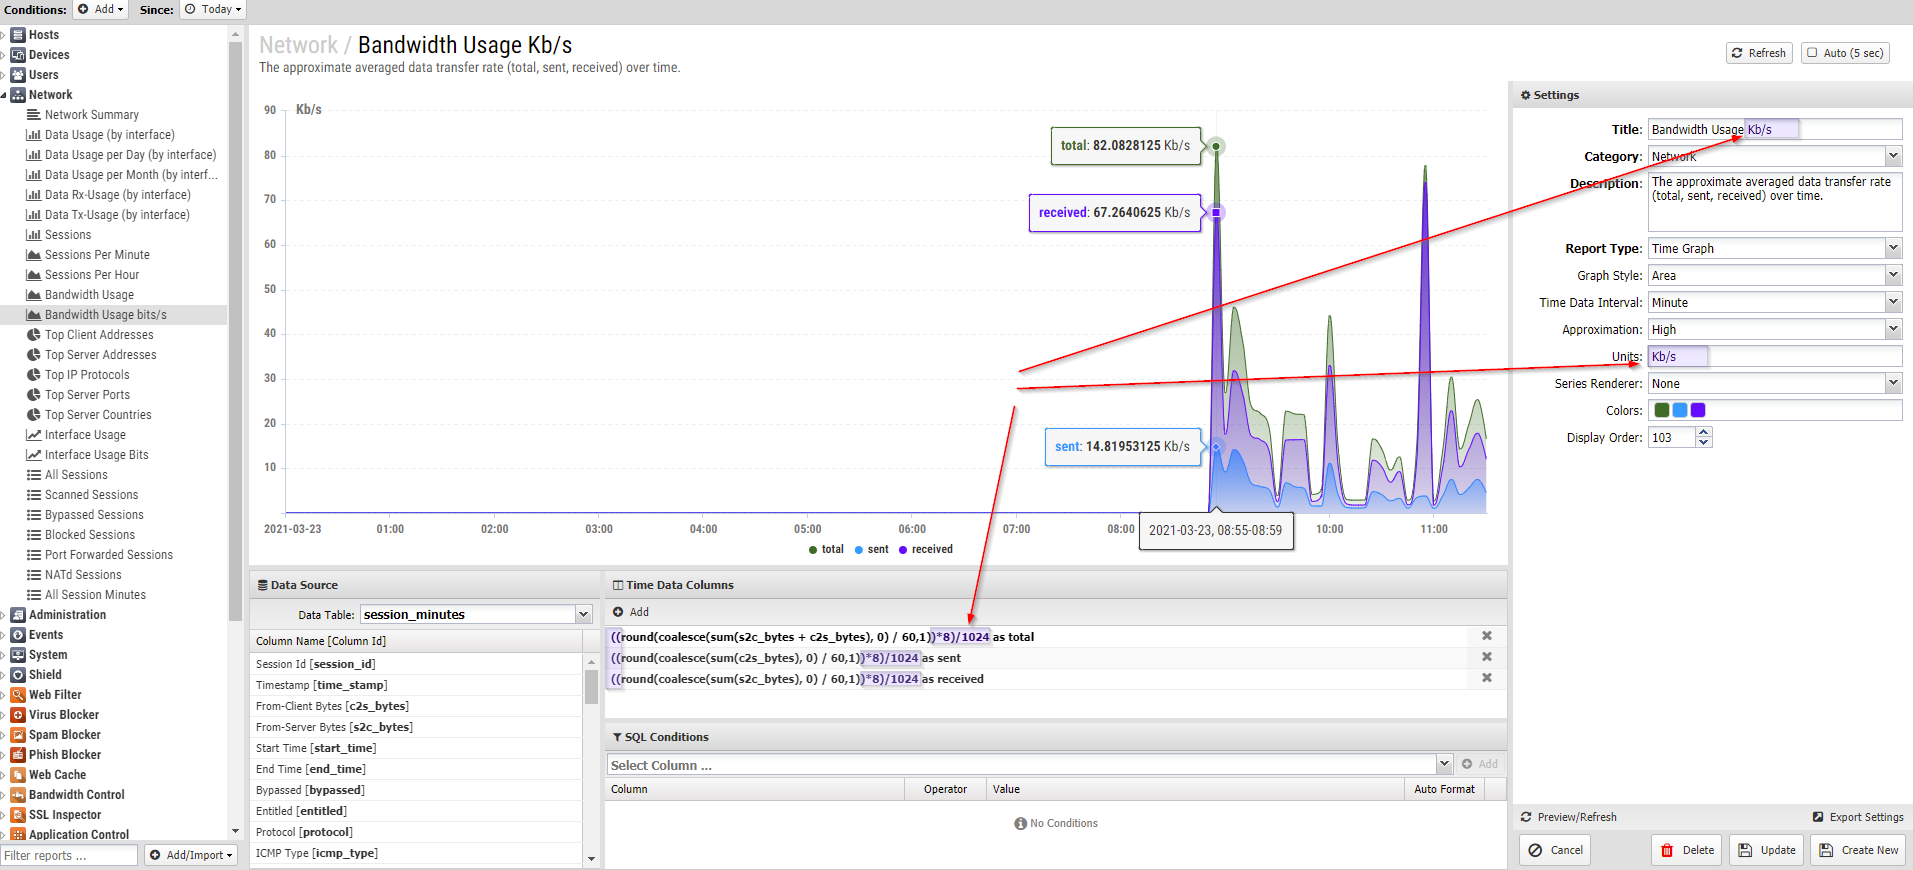Click the purple color swatch
This screenshot has width=1914, height=870.
click(1698, 410)
